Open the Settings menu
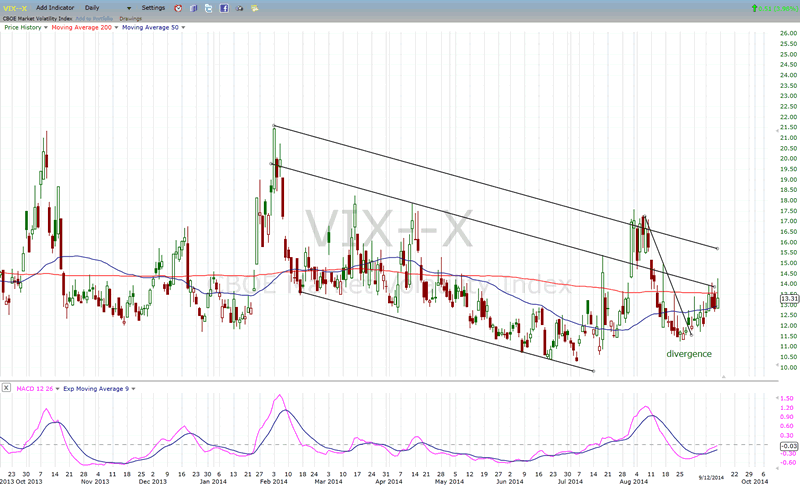 coord(153,8)
